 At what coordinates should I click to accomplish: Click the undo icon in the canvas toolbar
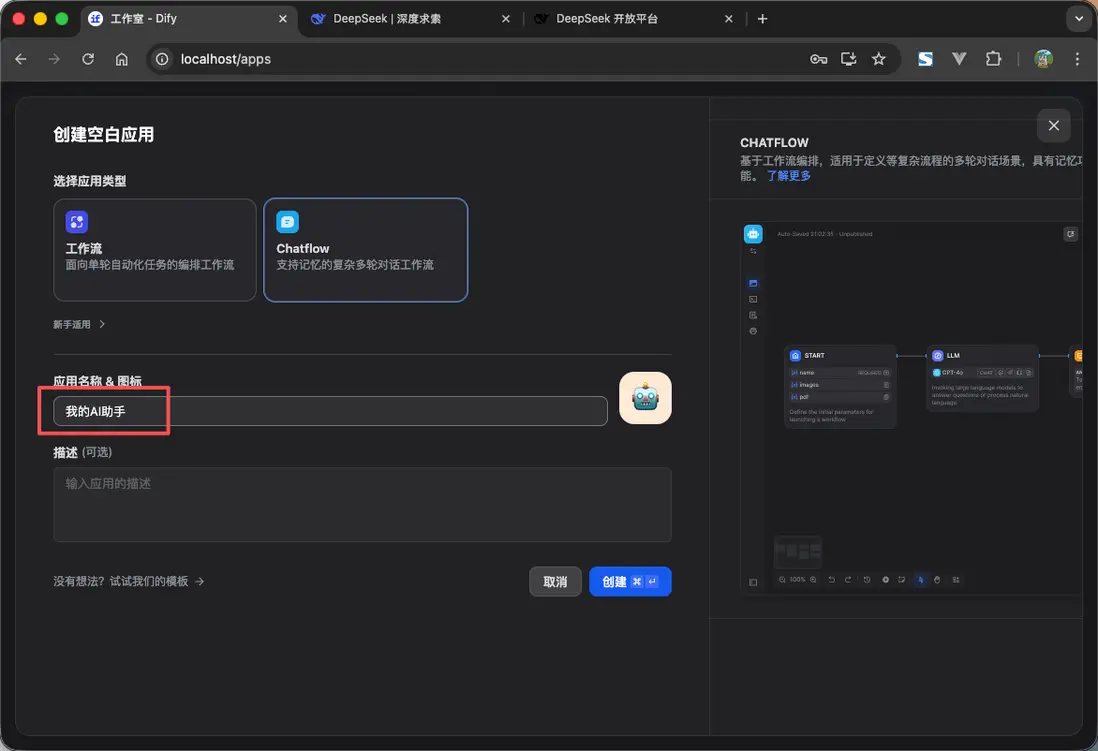(x=830, y=580)
